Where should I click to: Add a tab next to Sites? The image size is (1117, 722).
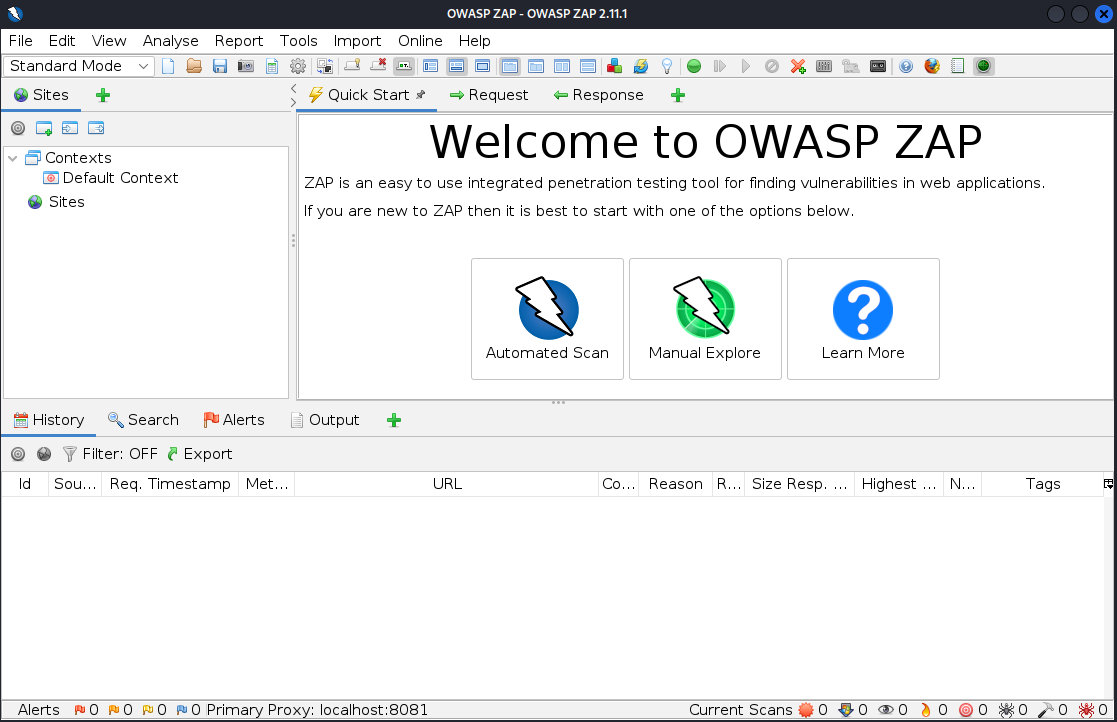coord(103,95)
